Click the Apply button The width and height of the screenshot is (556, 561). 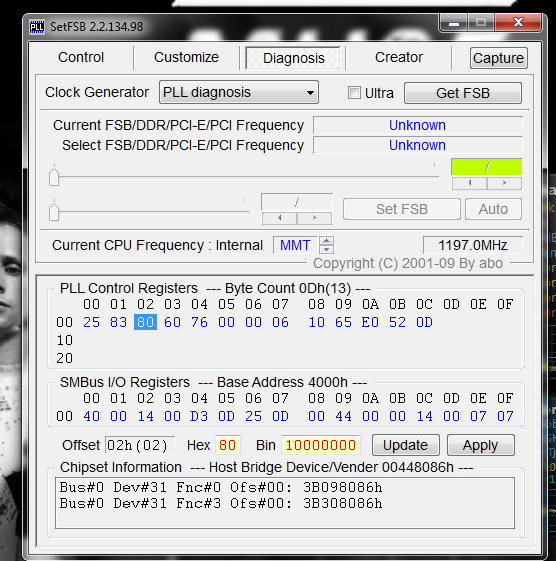click(x=481, y=445)
